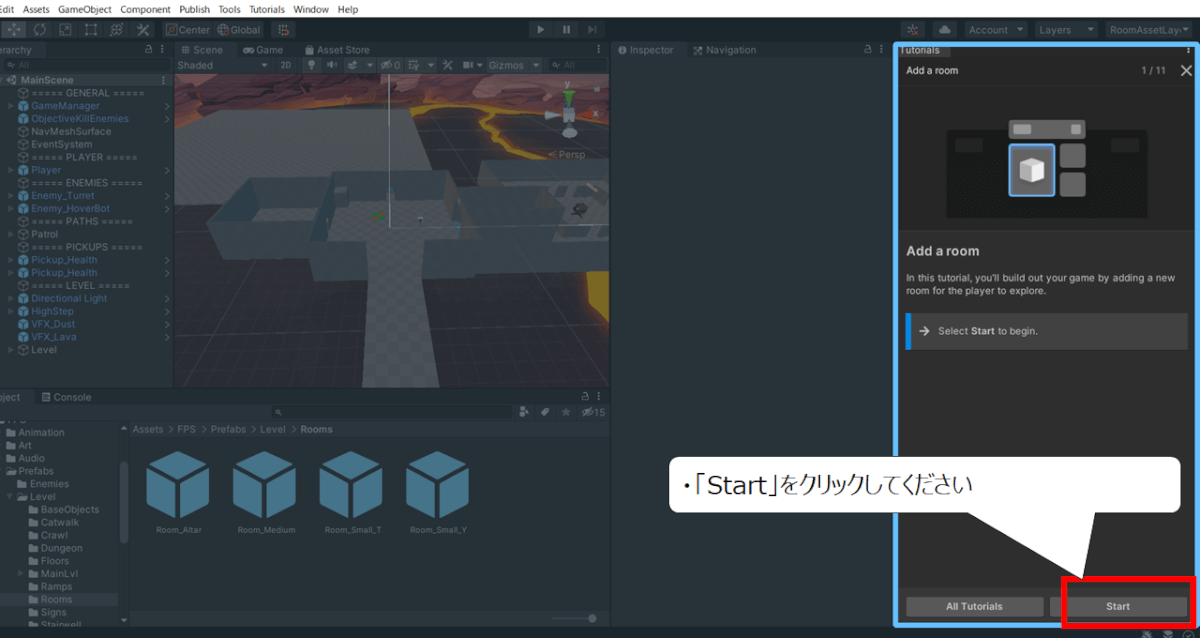
Task: Select the Rotate tool in toolbar
Action: 42,30
